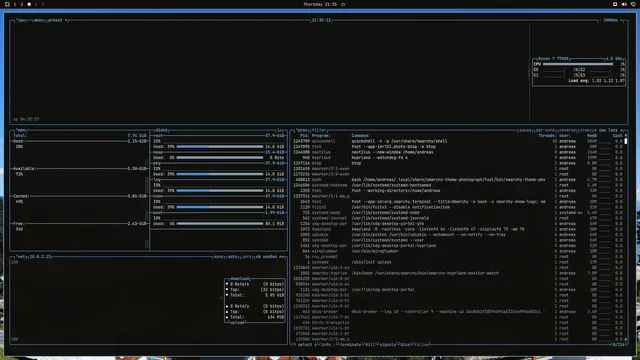Select the omarchy-hyprland-monitor-watch process row
This screenshot has height=360, width=640.
pos(458,273)
